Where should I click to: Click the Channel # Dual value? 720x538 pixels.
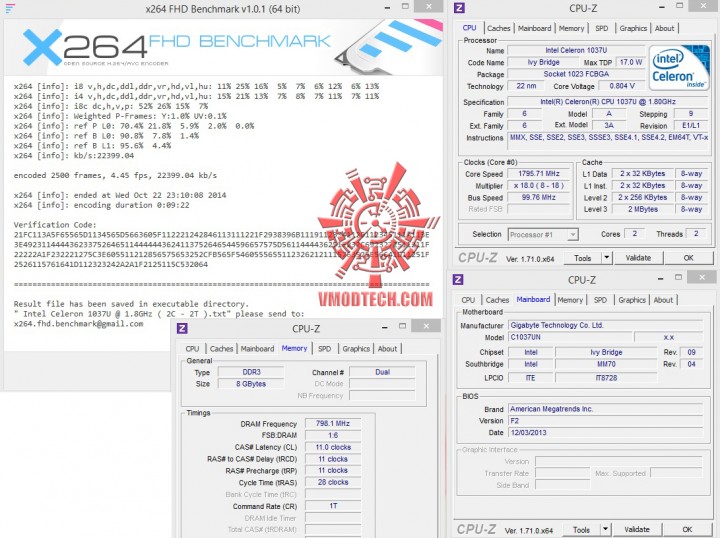tap(382, 372)
